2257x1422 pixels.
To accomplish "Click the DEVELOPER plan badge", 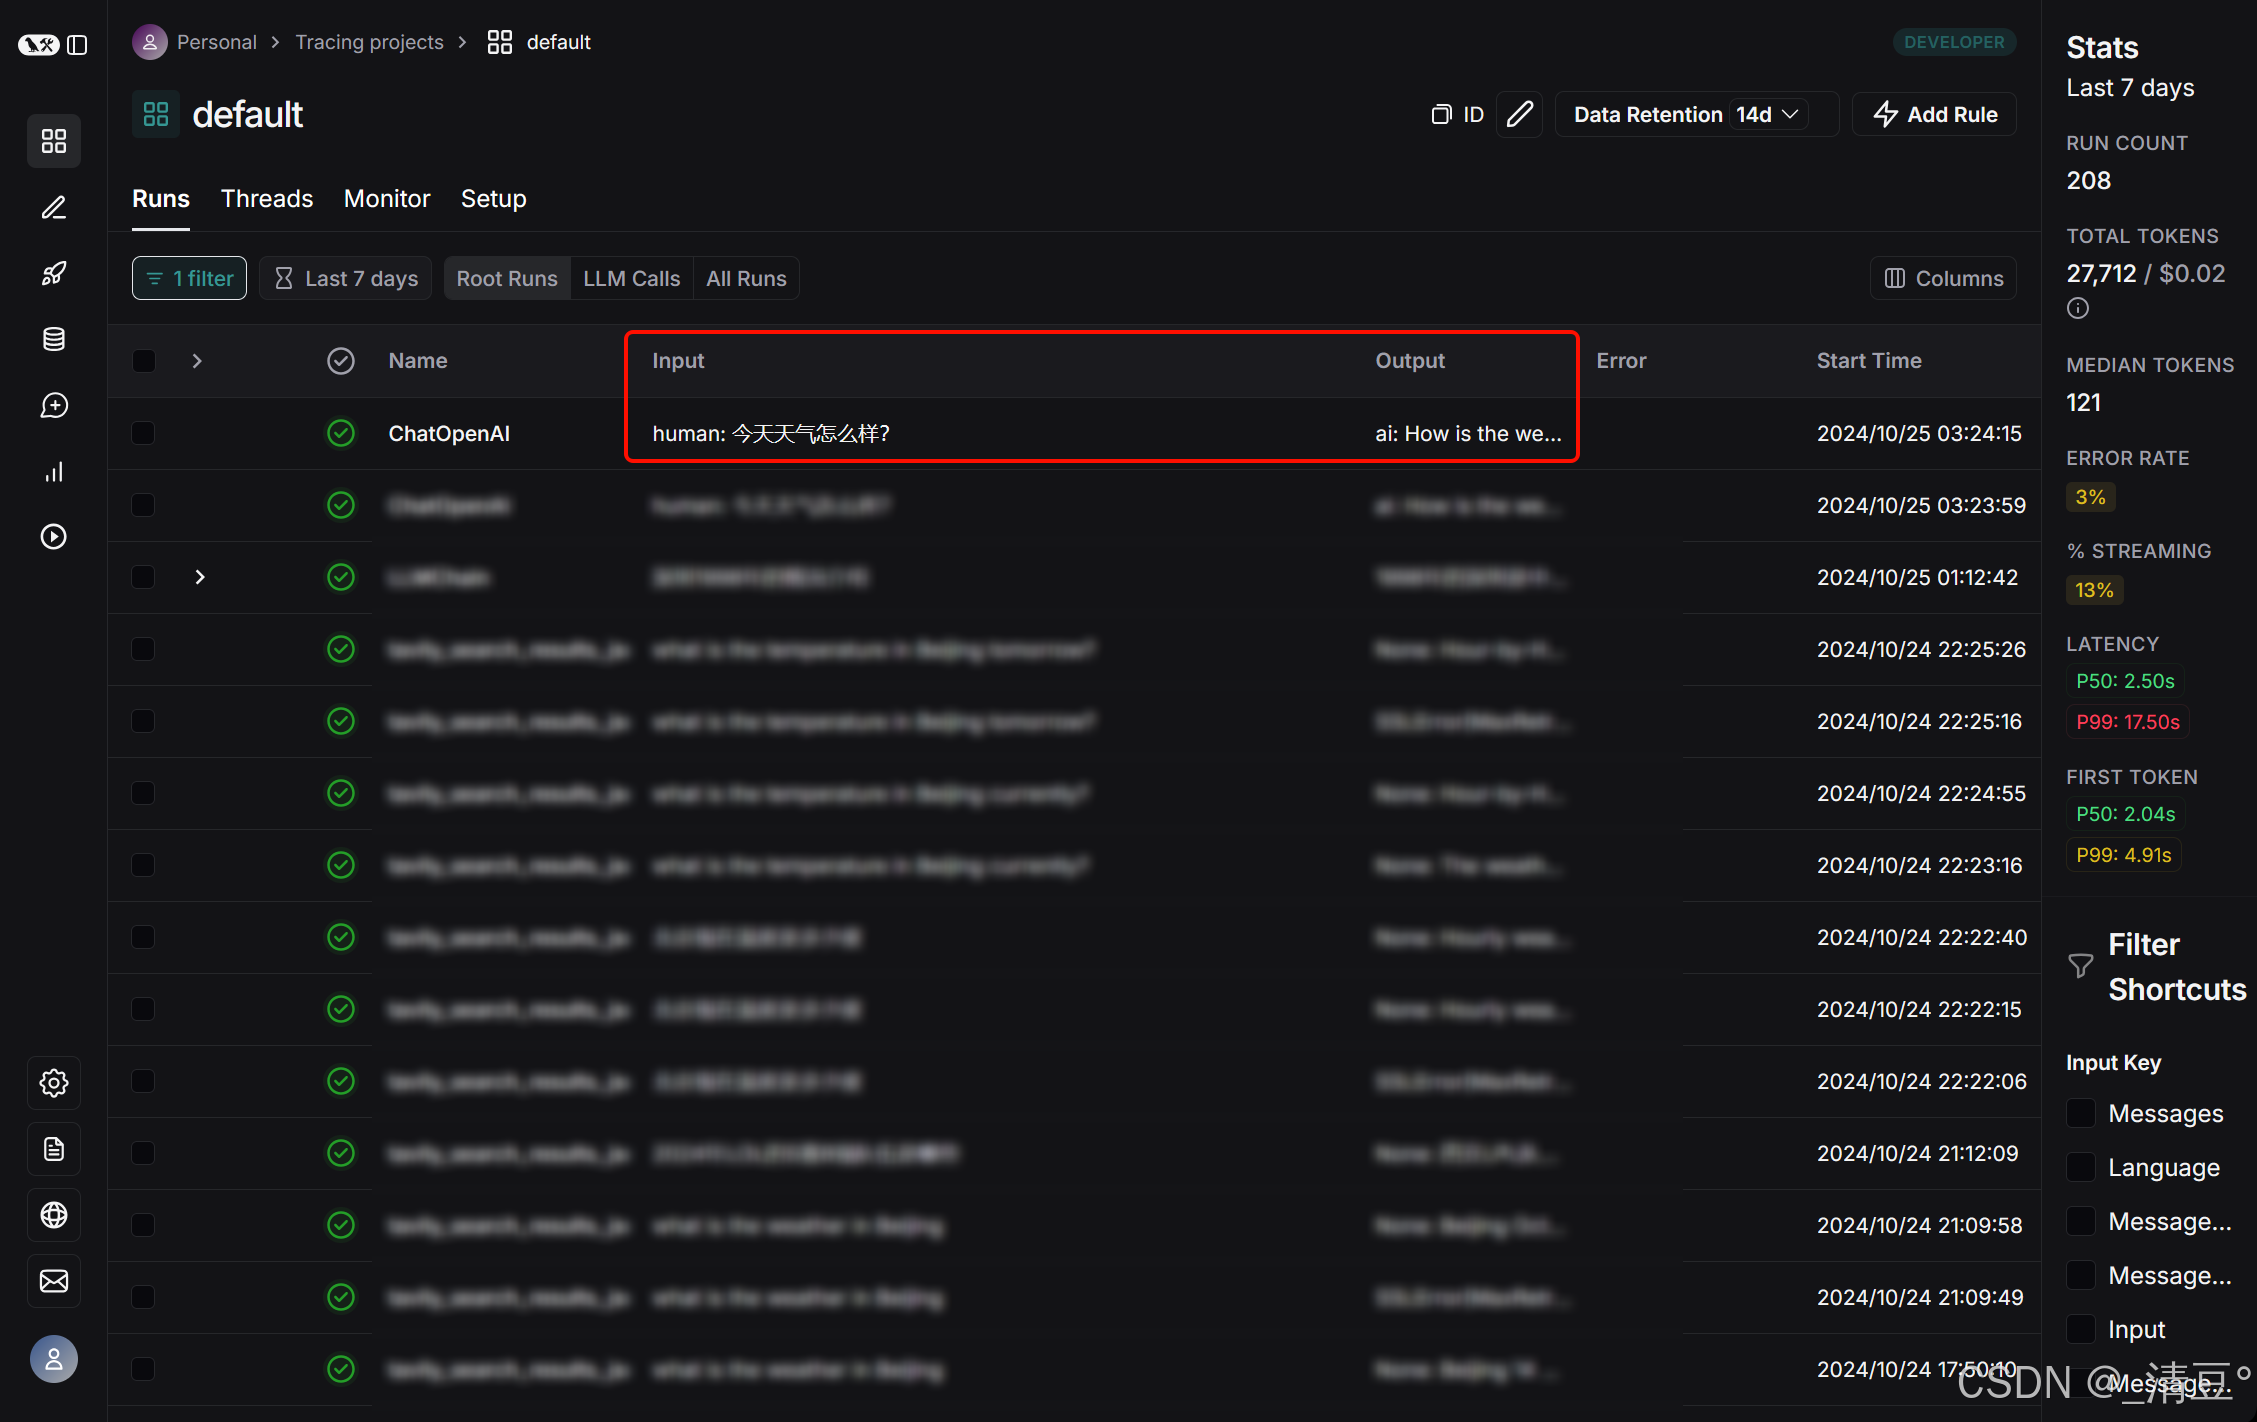I will pos(1954,42).
